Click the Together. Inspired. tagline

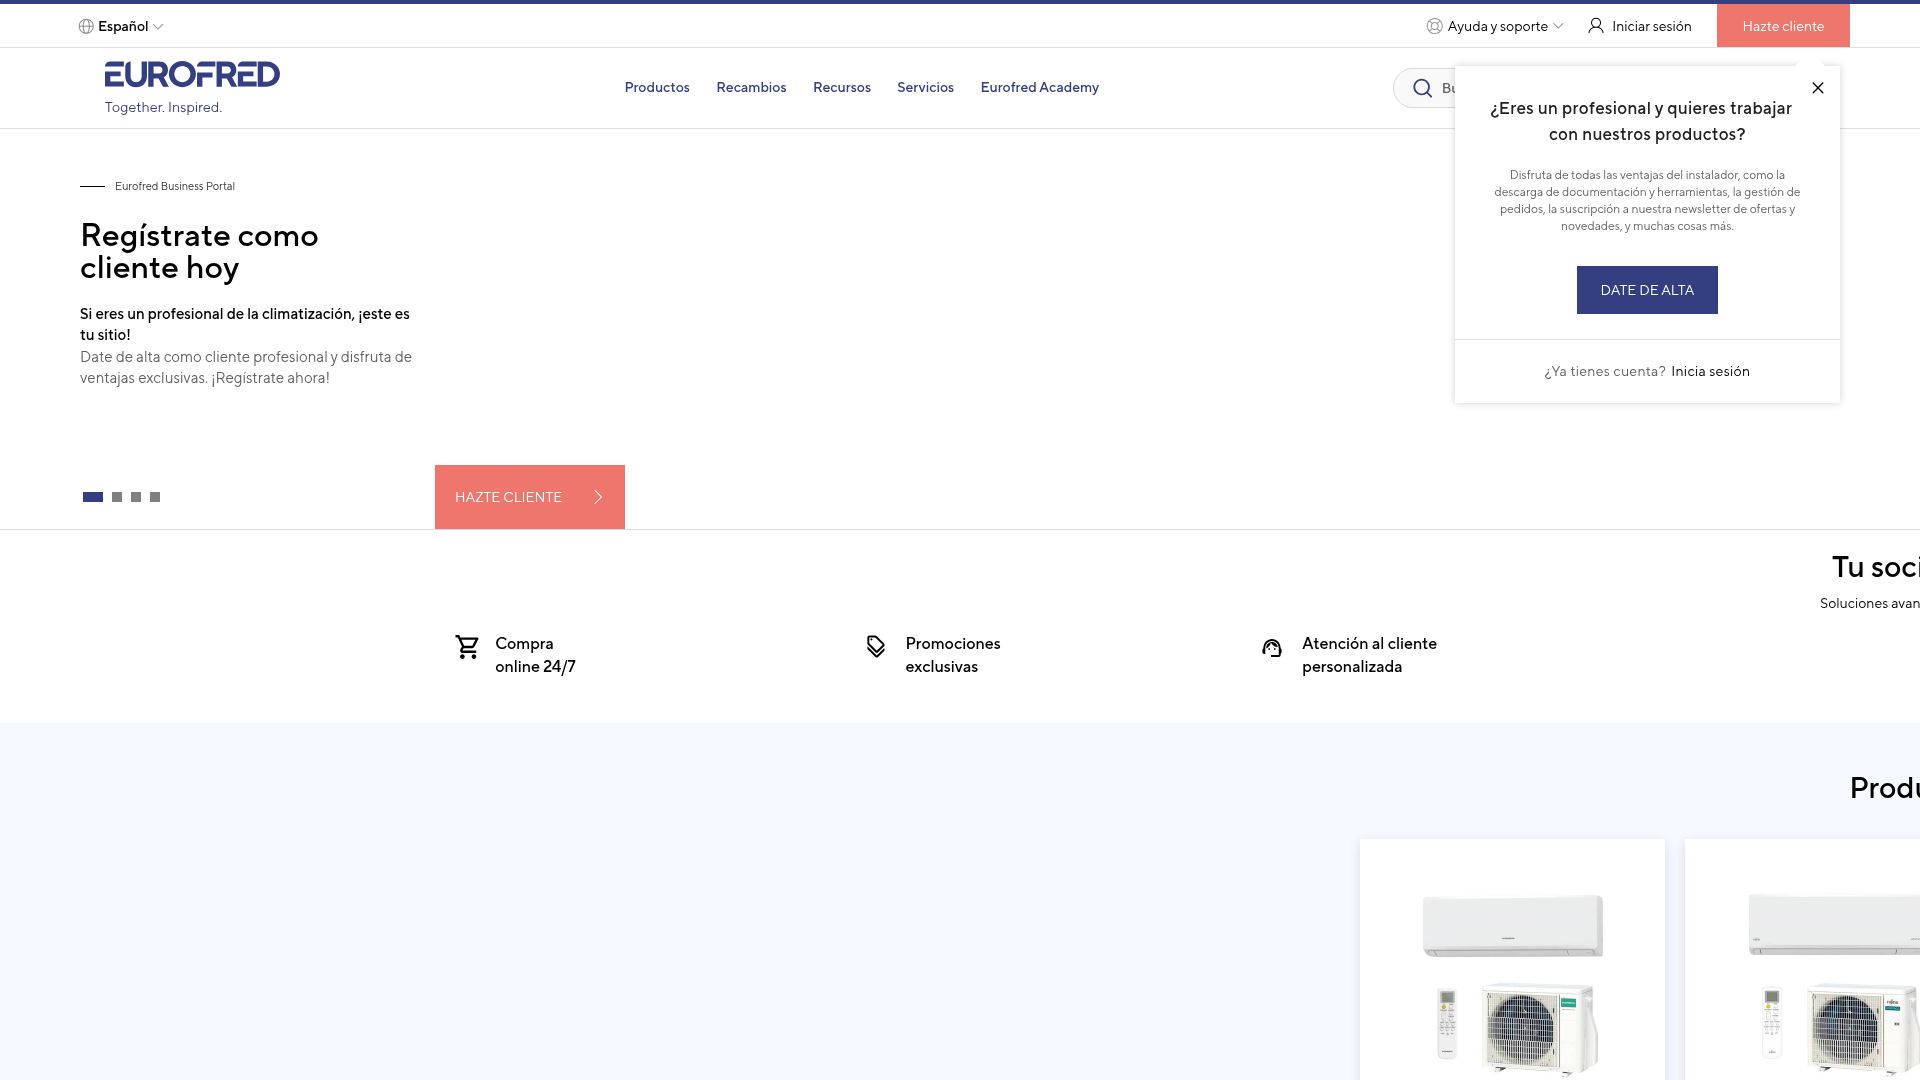point(163,107)
